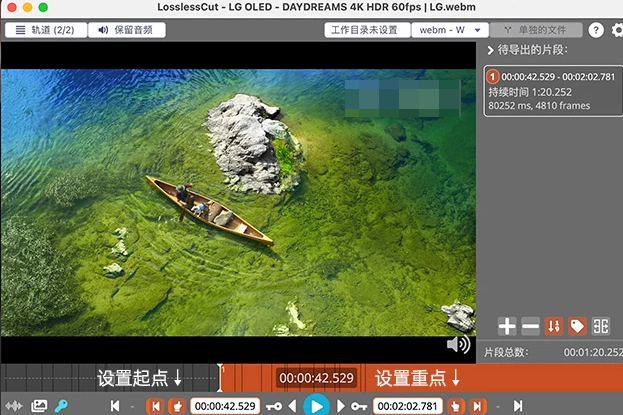Seek to the previous keyframe
The height and width of the screenshot is (415, 623).
click(274, 406)
